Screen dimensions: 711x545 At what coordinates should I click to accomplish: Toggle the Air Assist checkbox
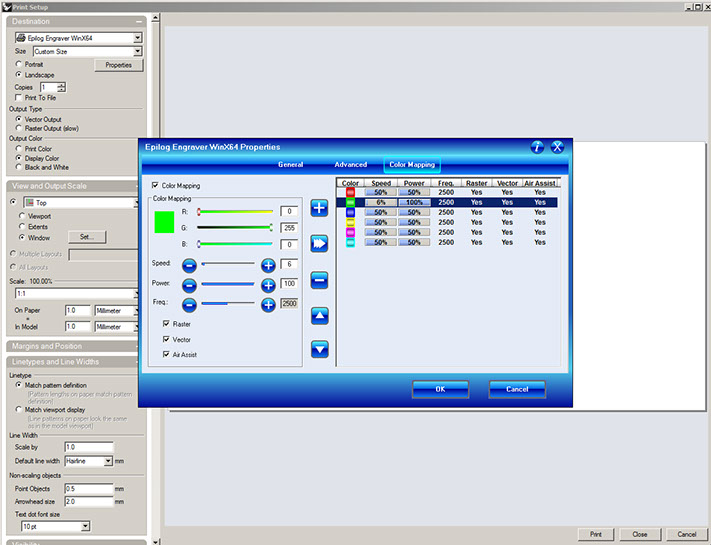(166, 354)
